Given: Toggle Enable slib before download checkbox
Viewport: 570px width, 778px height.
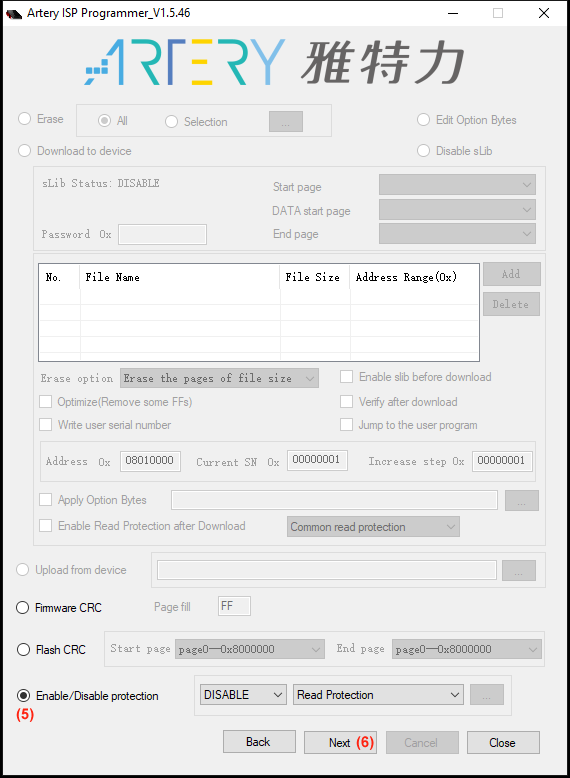Looking at the screenshot, I should point(346,377).
